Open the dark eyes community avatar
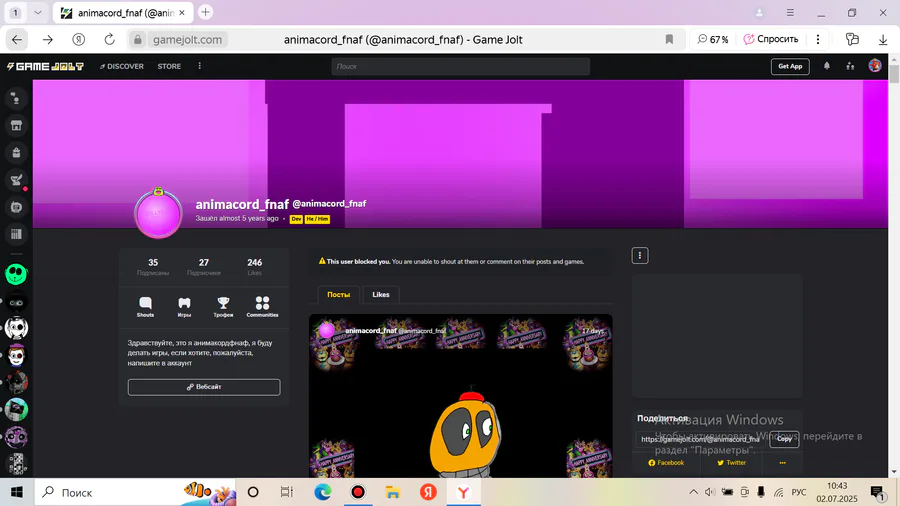Image resolution: width=900 pixels, height=506 pixels. 16,302
